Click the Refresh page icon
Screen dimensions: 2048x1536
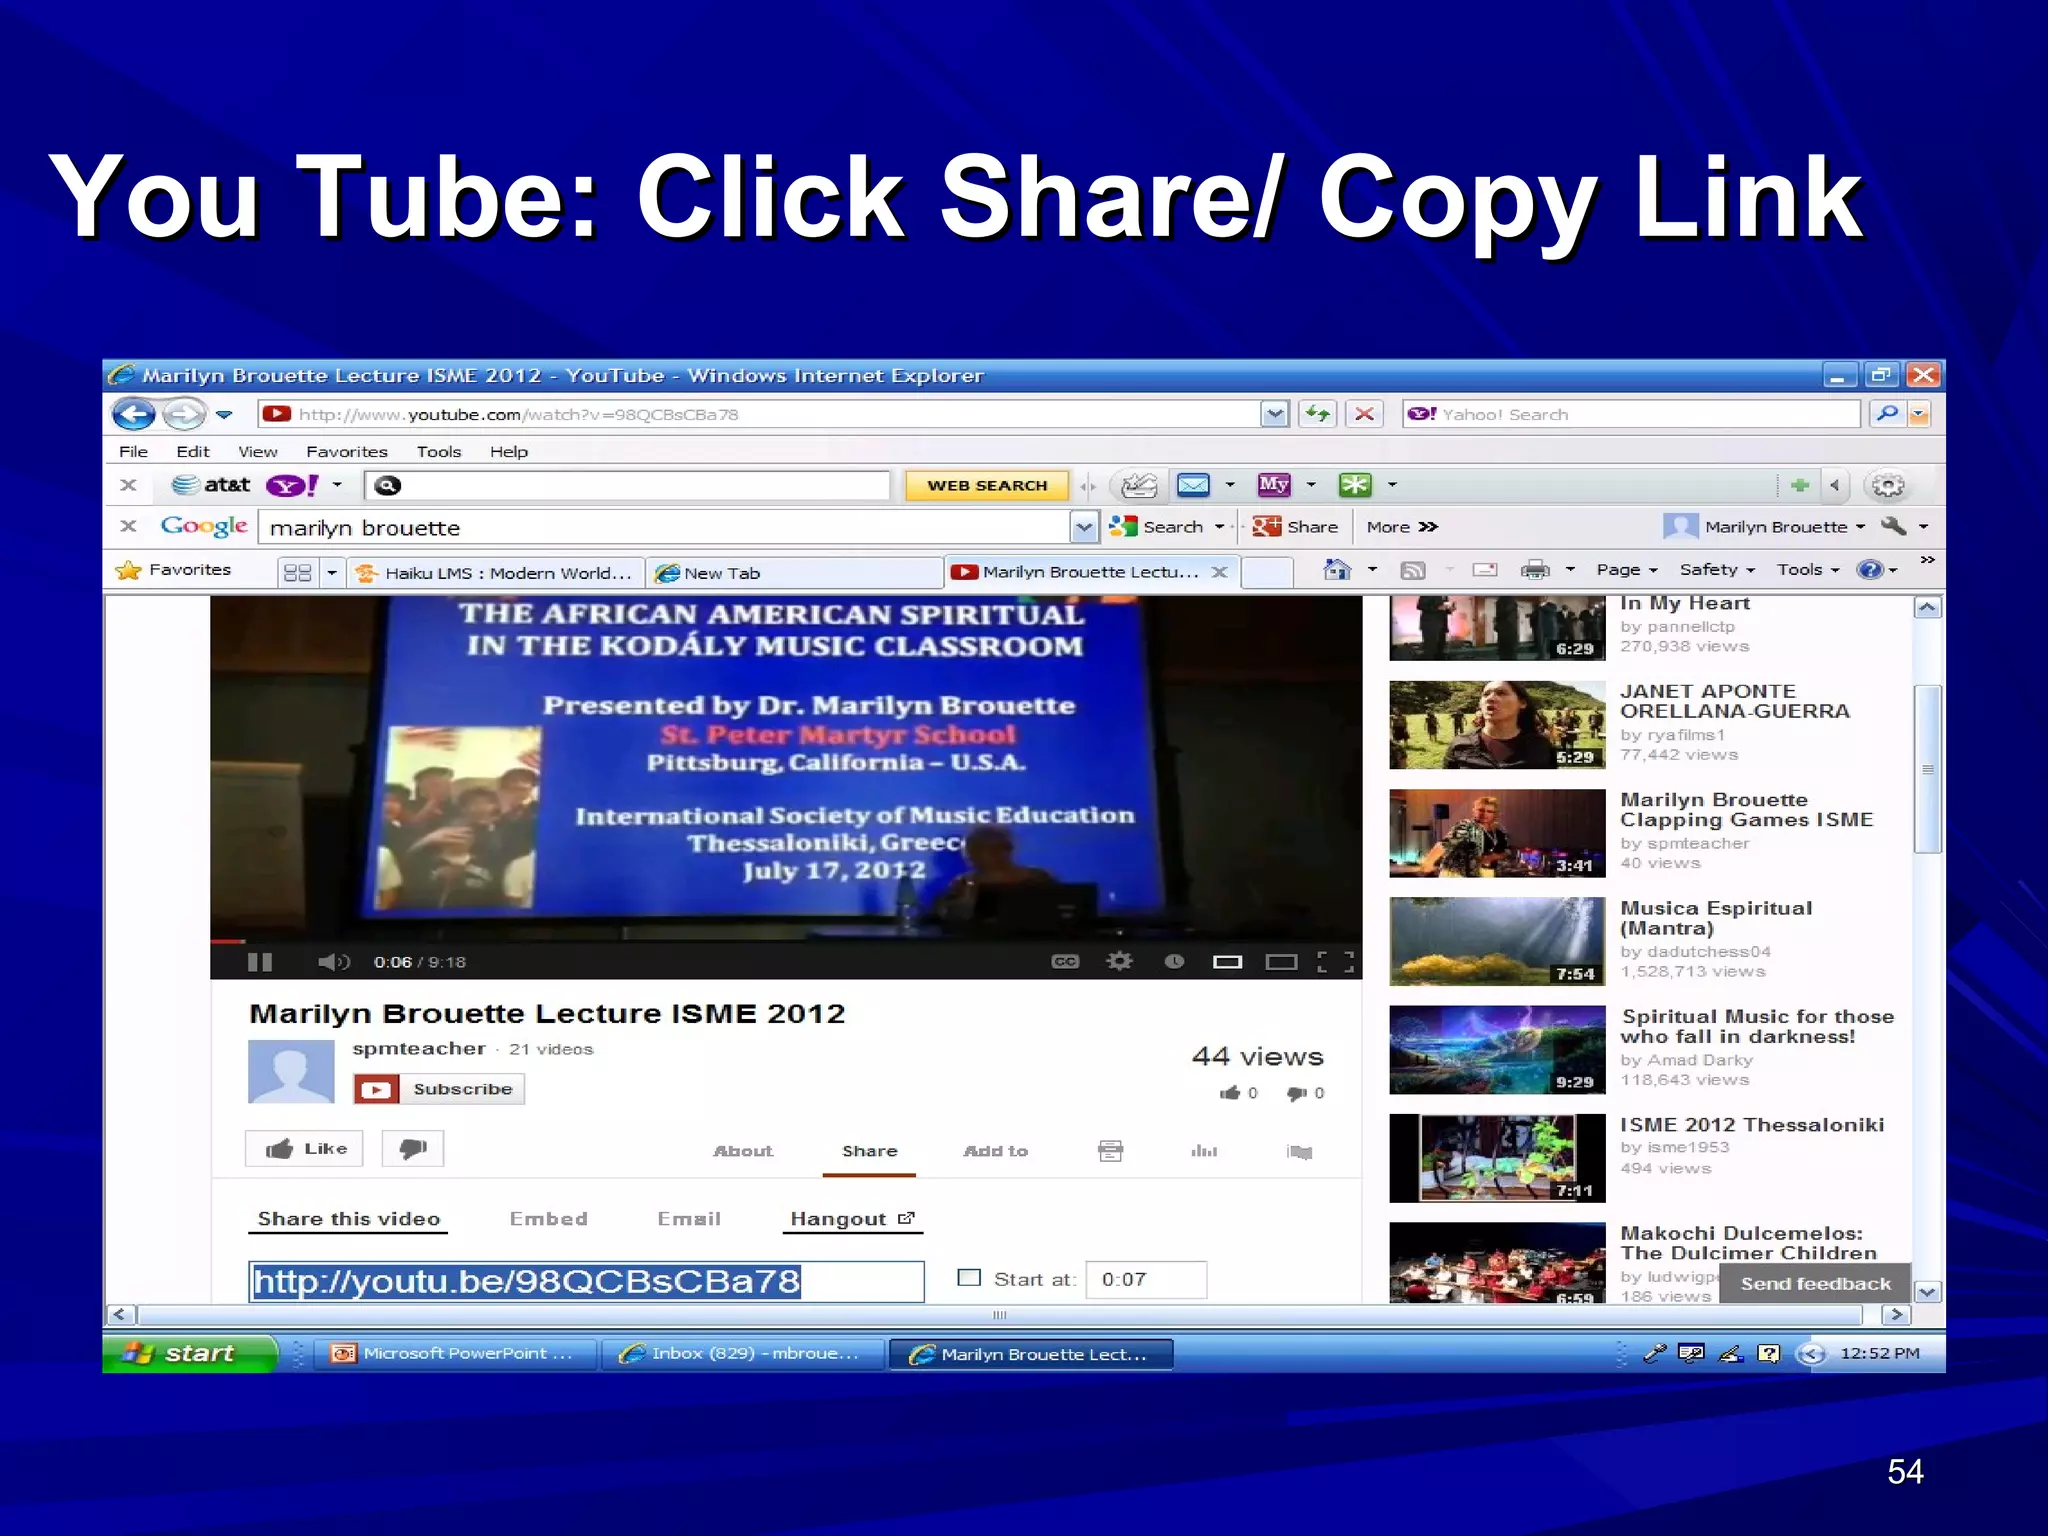tap(1318, 414)
